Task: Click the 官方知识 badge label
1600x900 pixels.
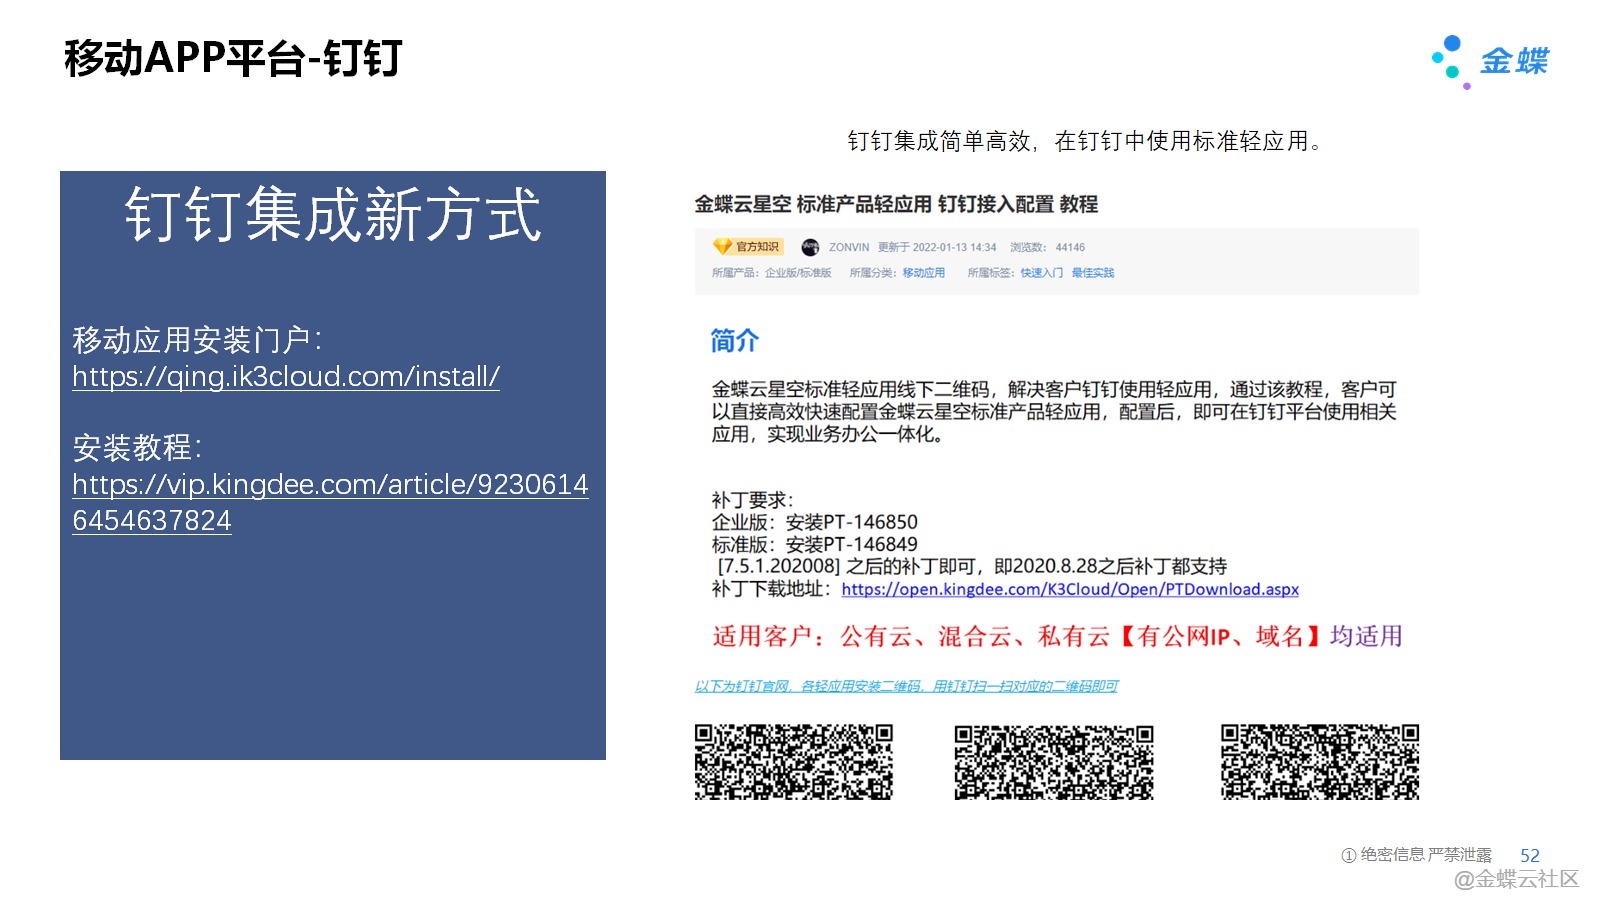Action: (x=757, y=247)
